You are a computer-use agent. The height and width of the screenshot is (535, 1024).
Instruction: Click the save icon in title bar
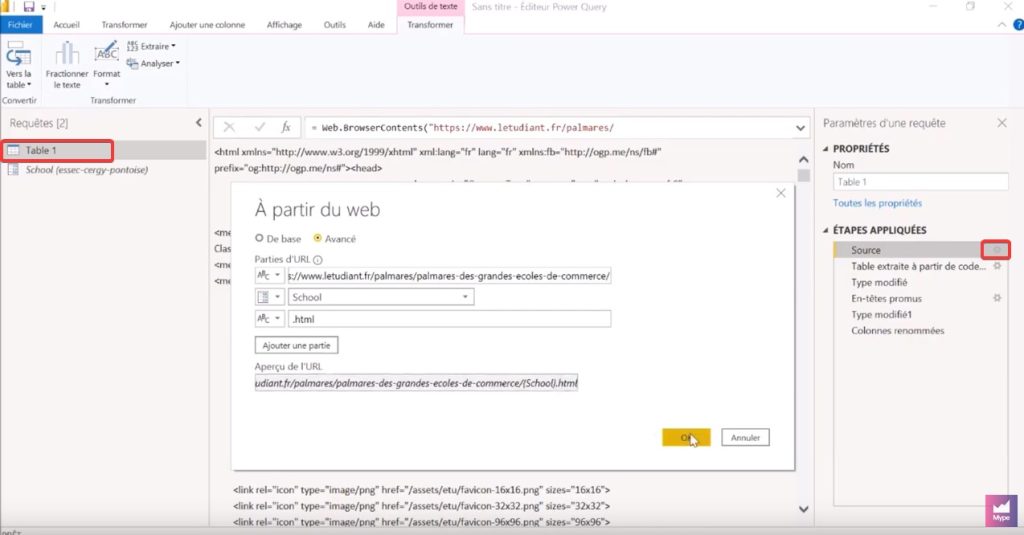click(29, 7)
